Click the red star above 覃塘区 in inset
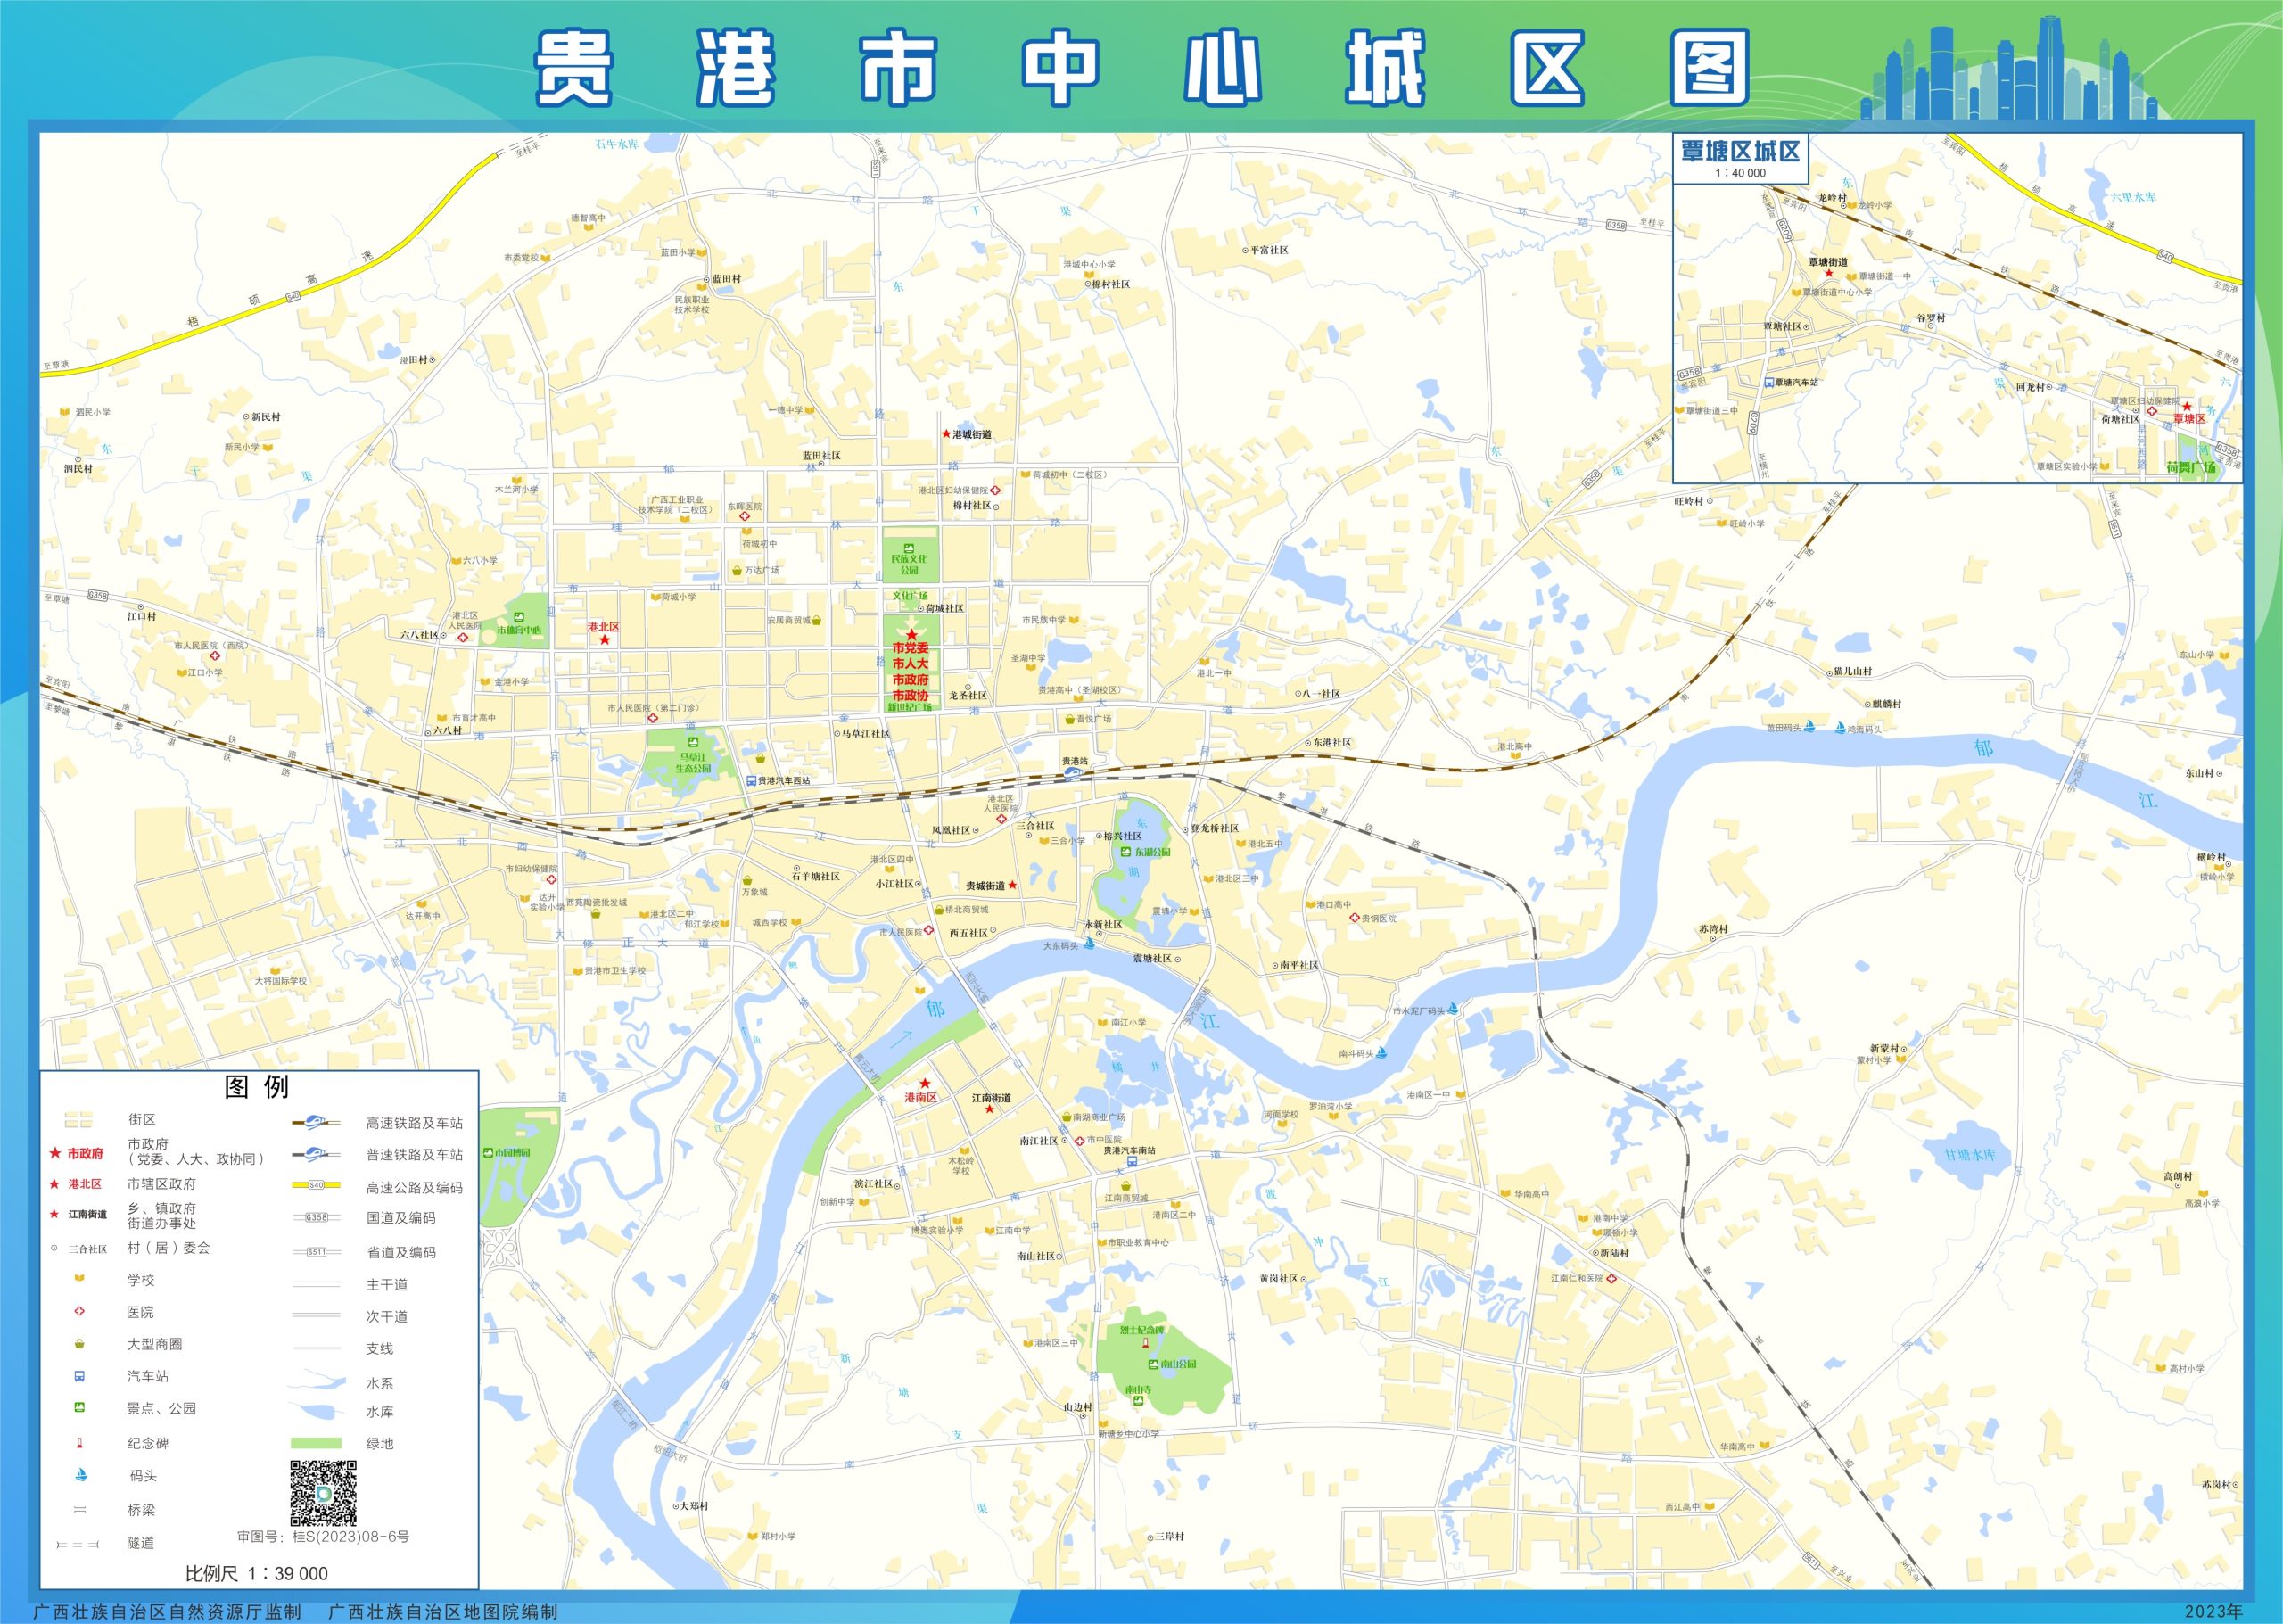This screenshot has width=2283, height=1624. [2187, 406]
